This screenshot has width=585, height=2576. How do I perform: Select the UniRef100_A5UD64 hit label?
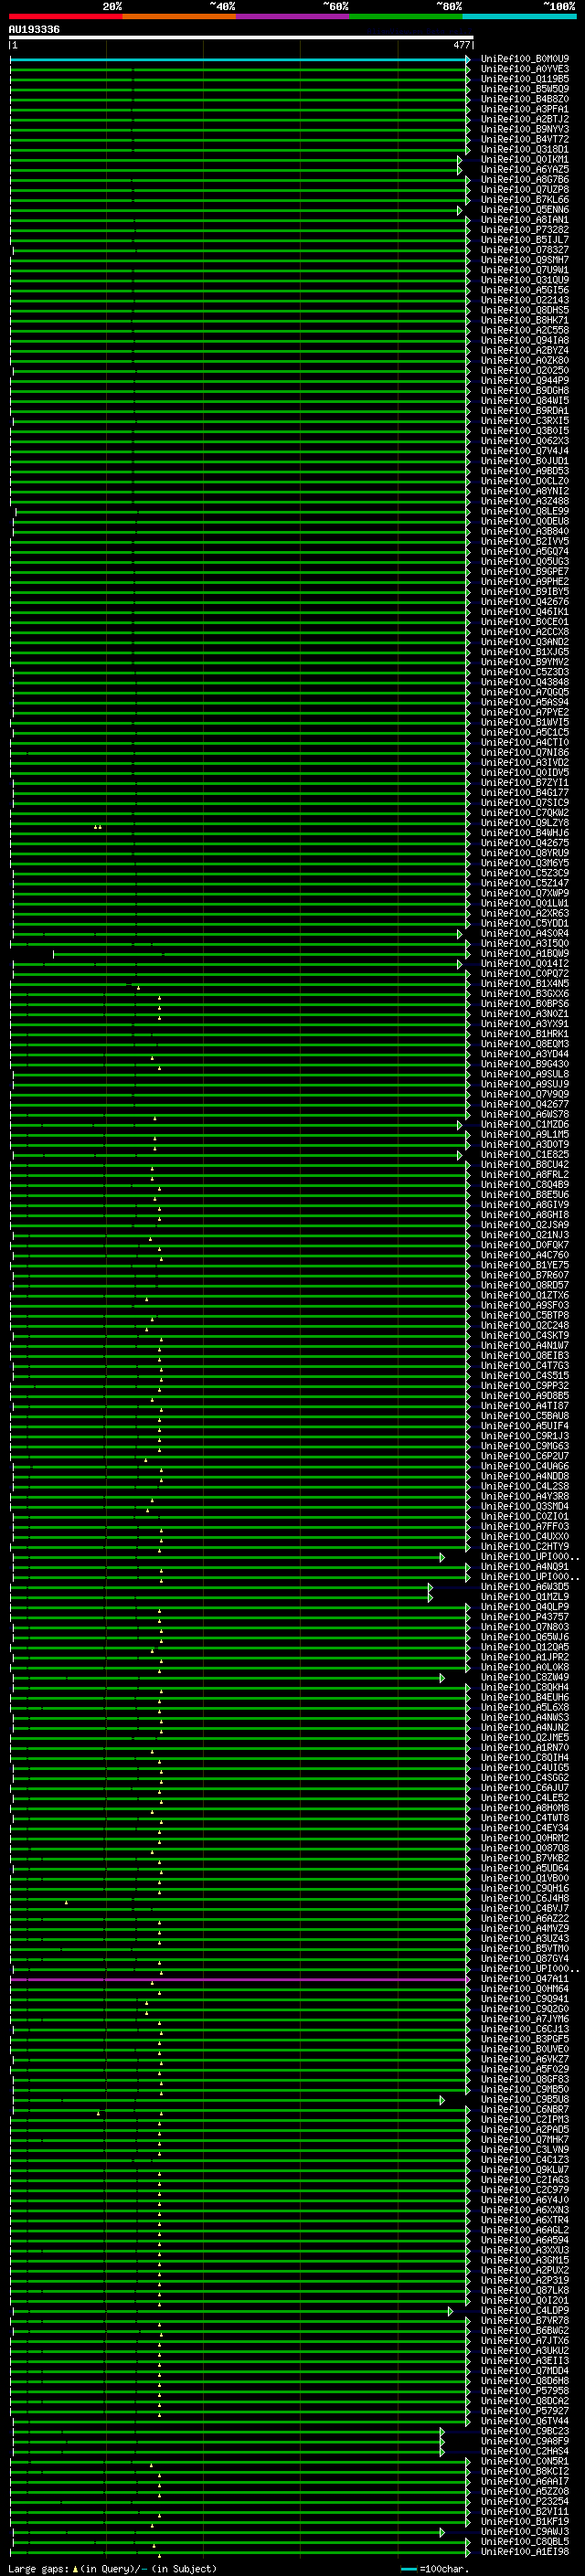coord(525,1868)
